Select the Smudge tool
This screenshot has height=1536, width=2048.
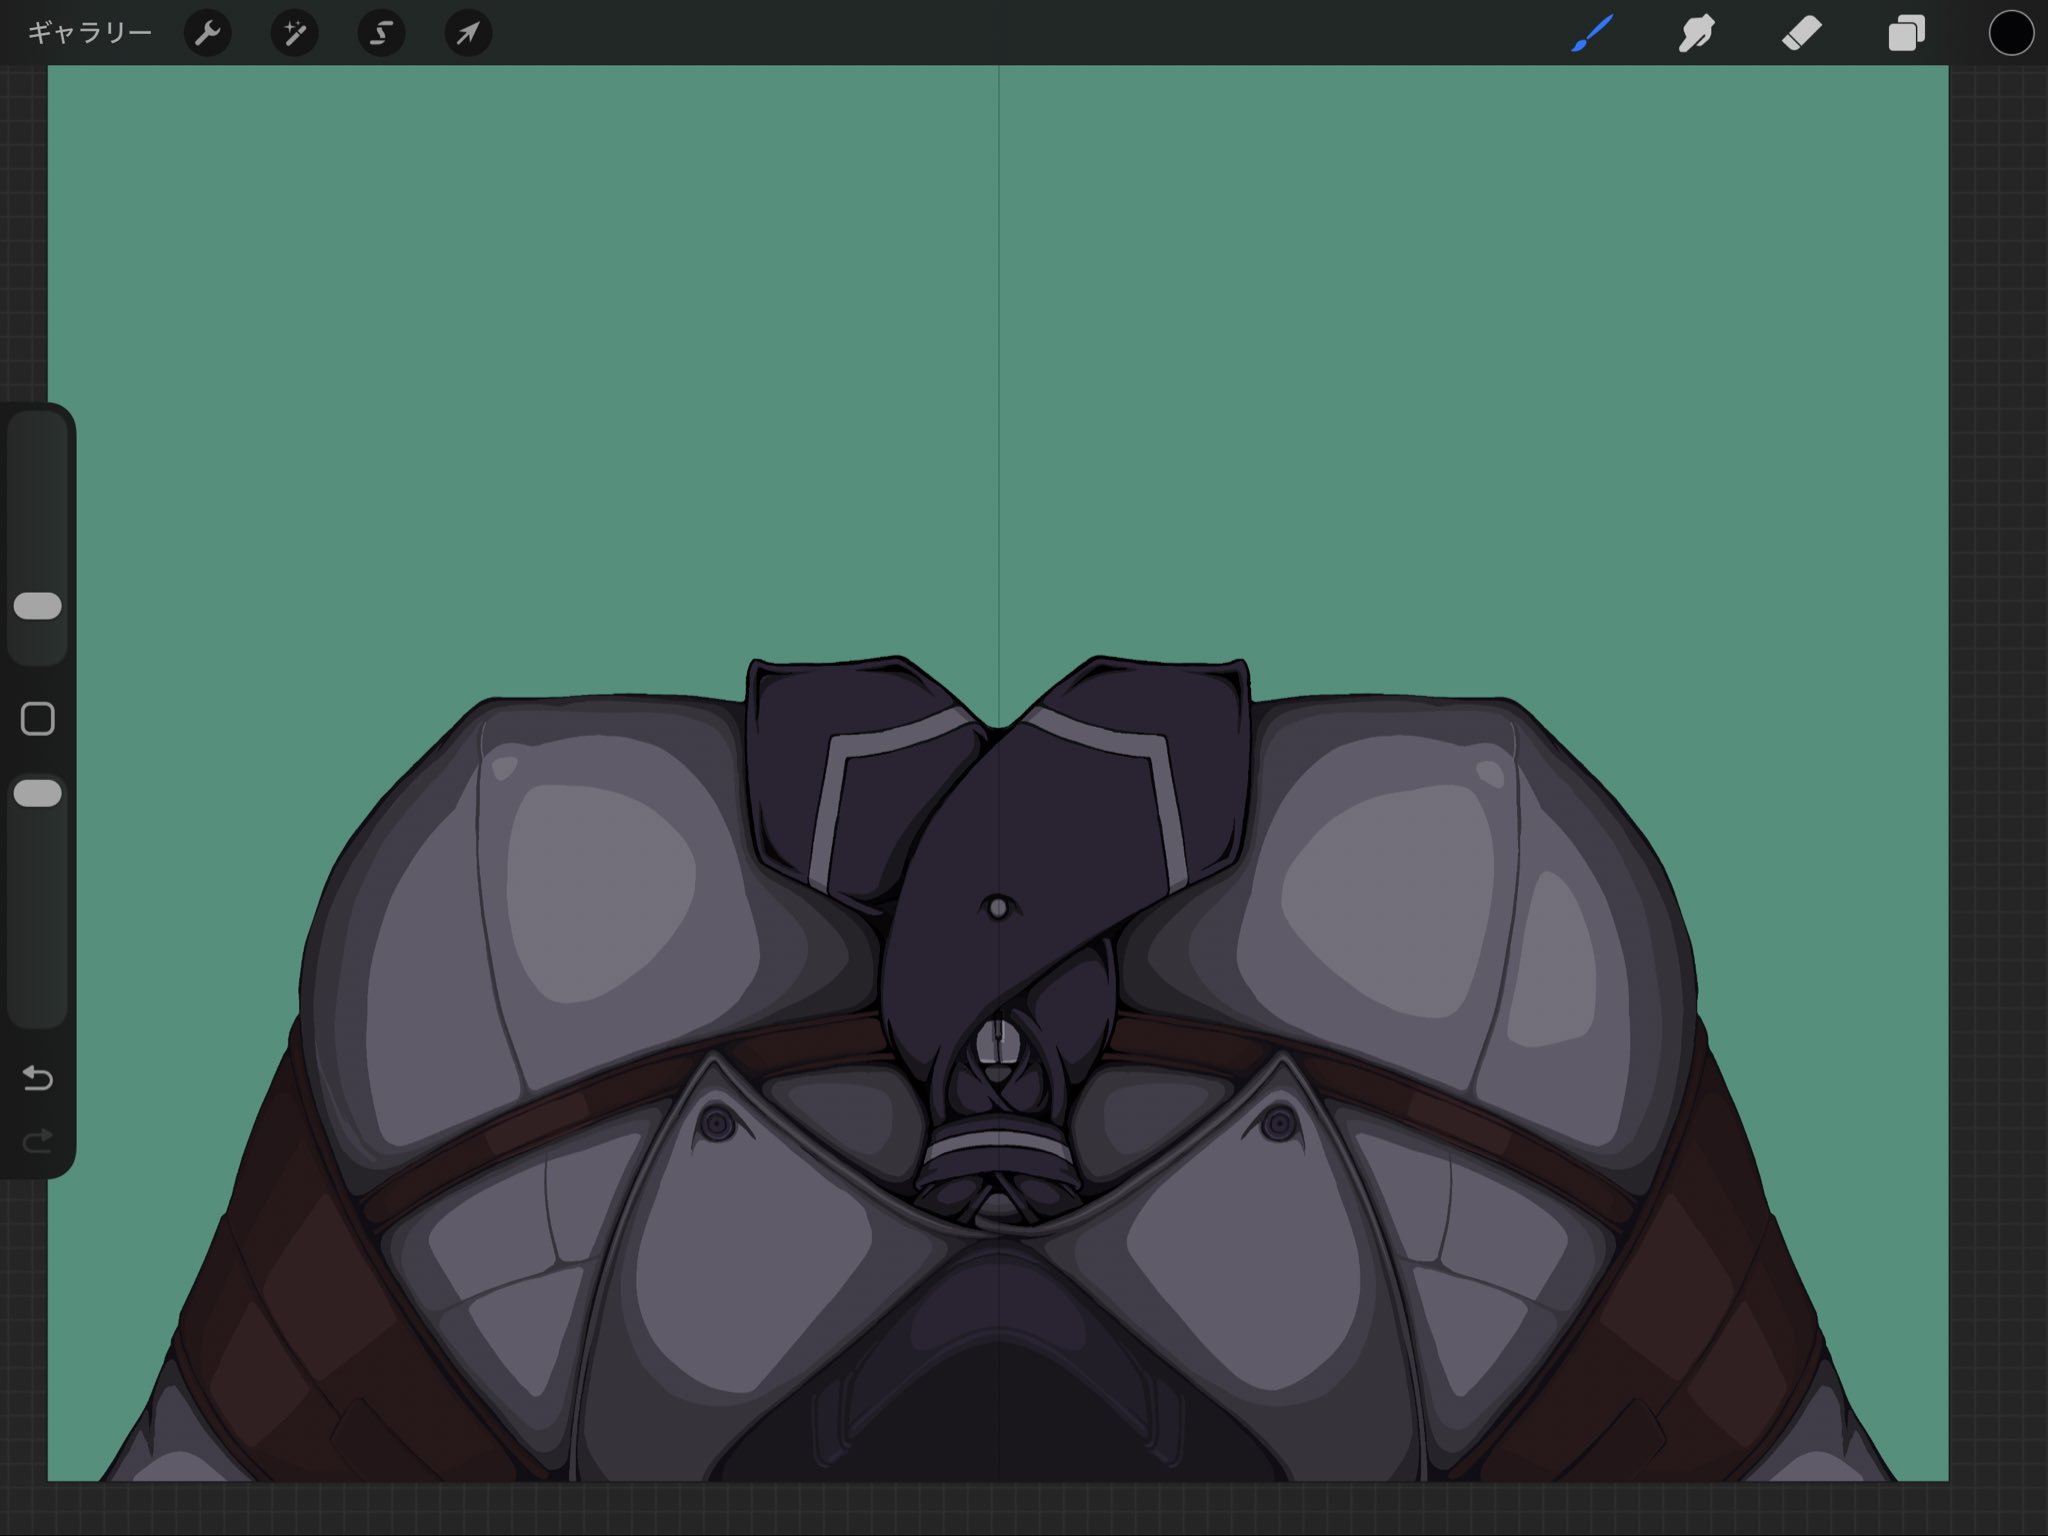1696,34
